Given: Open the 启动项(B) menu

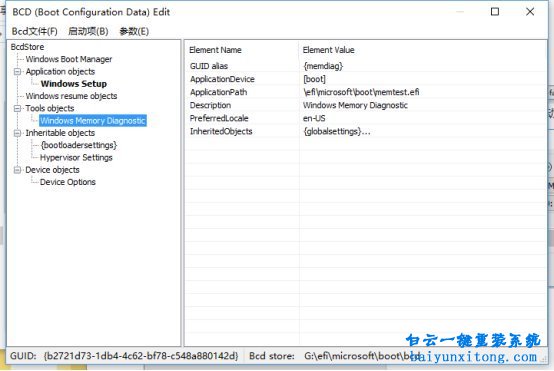Looking at the screenshot, I should pyautogui.click(x=88, y=31).
